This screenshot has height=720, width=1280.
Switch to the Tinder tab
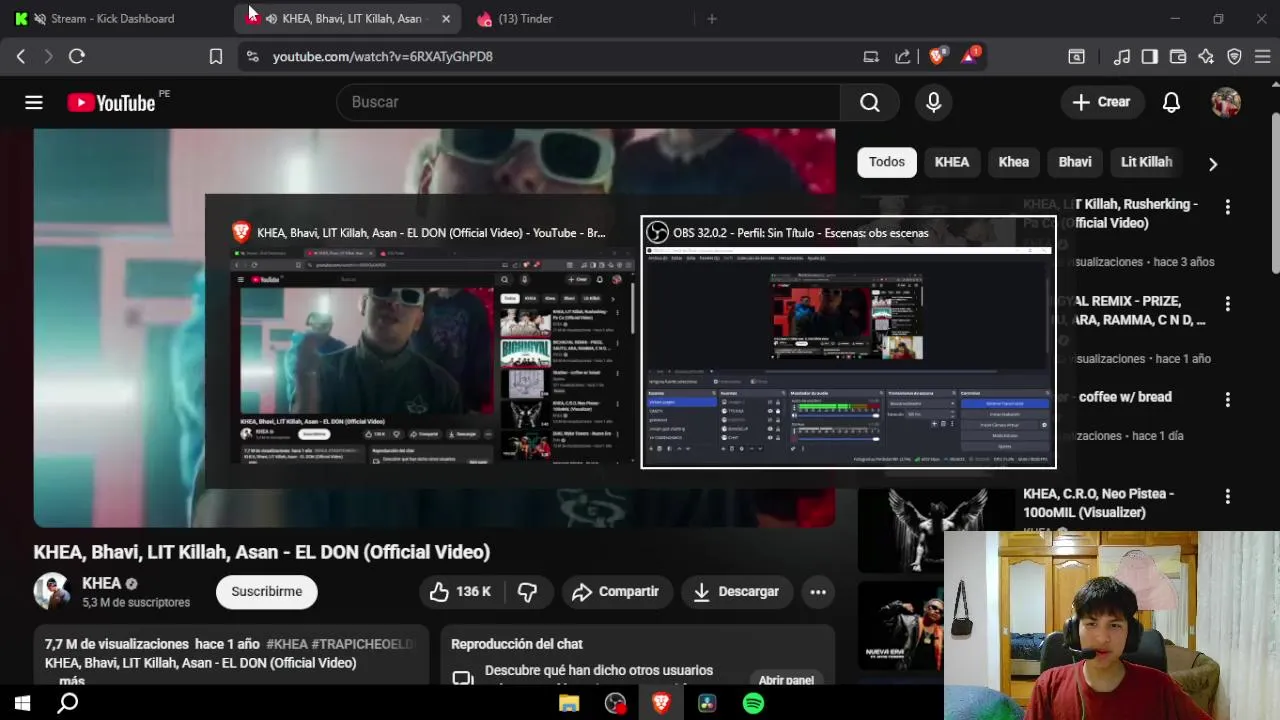(525, 19)
